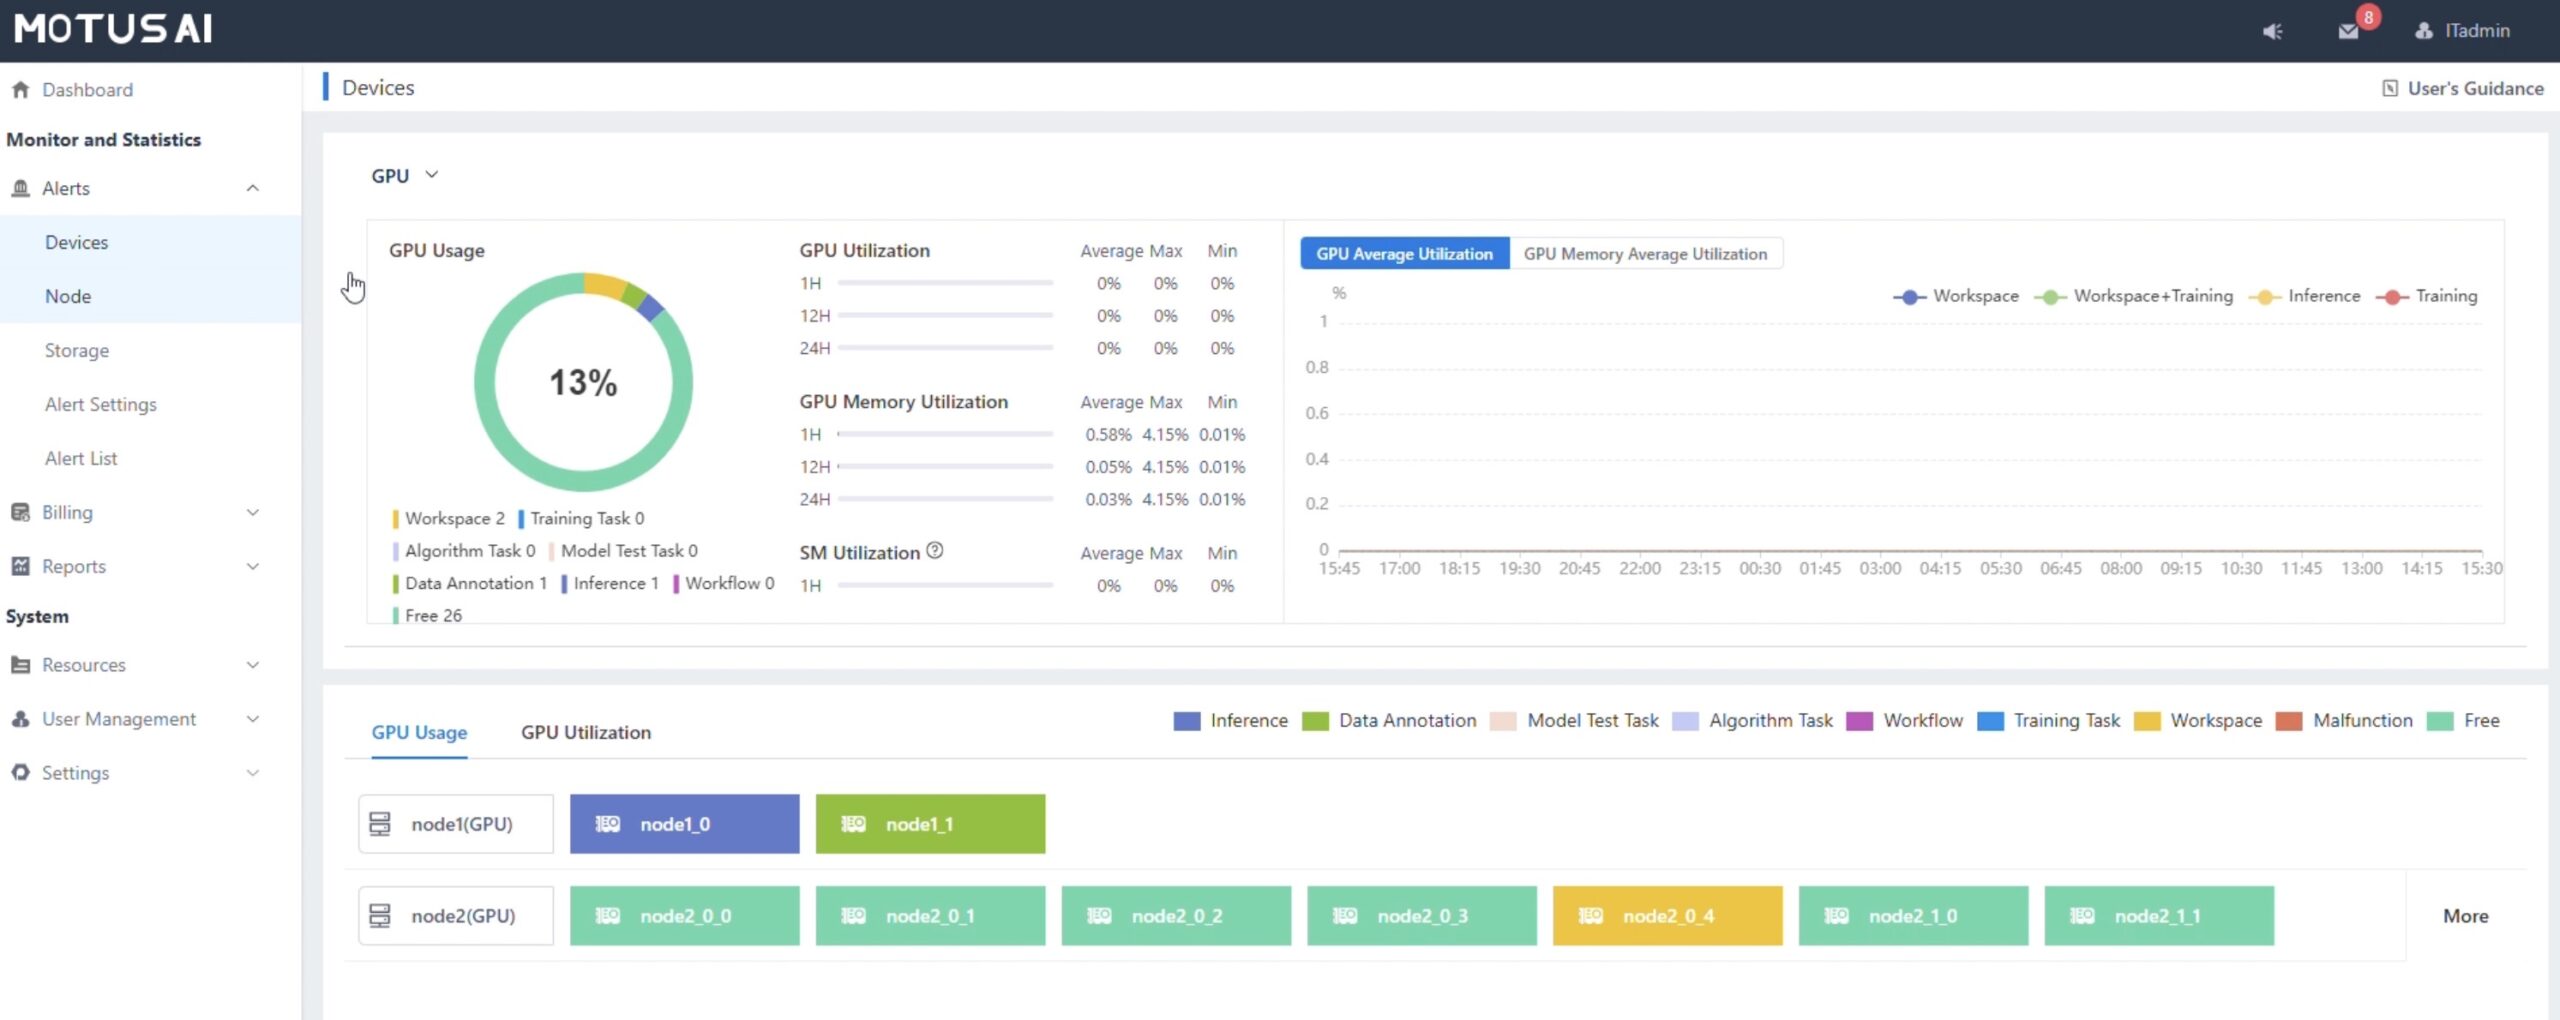Switch to the GPU Utilization tab
The image size is (2560, 1020).
point(585,732)
